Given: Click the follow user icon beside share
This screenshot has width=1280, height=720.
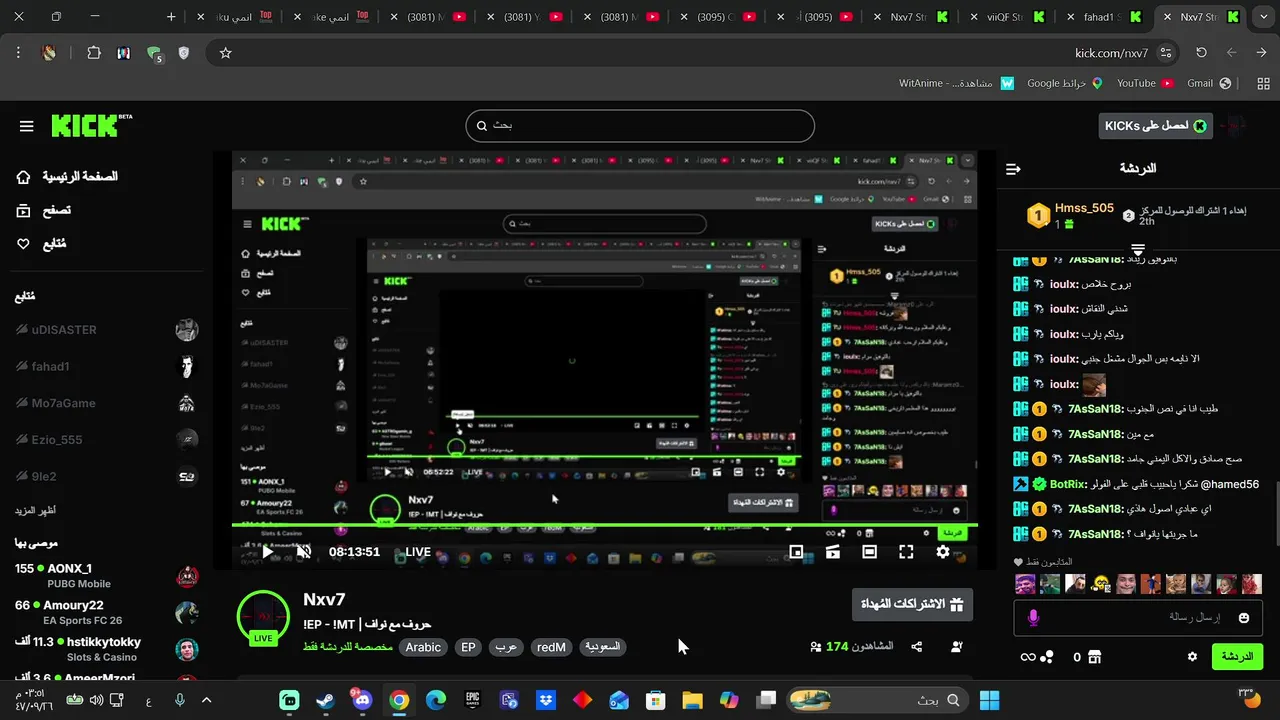Looking at the screenshot, I should coord(957,647).
